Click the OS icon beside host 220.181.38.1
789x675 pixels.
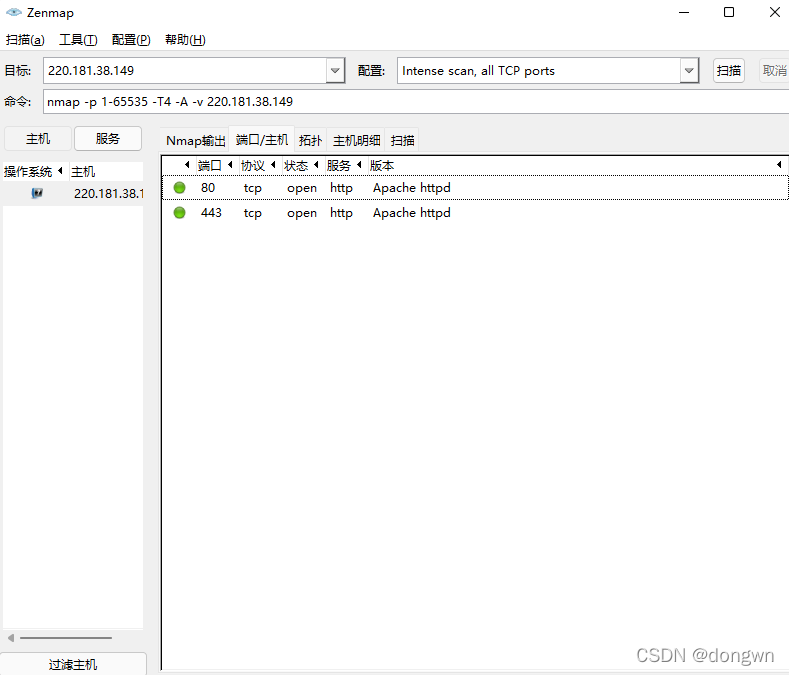pyautogui.click(x=37, y=193)
